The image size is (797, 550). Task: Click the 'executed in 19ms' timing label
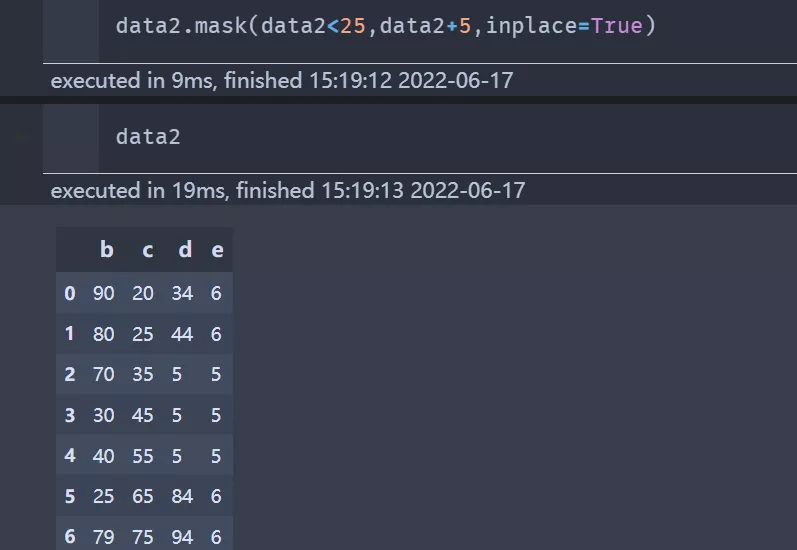pos(288,191)
